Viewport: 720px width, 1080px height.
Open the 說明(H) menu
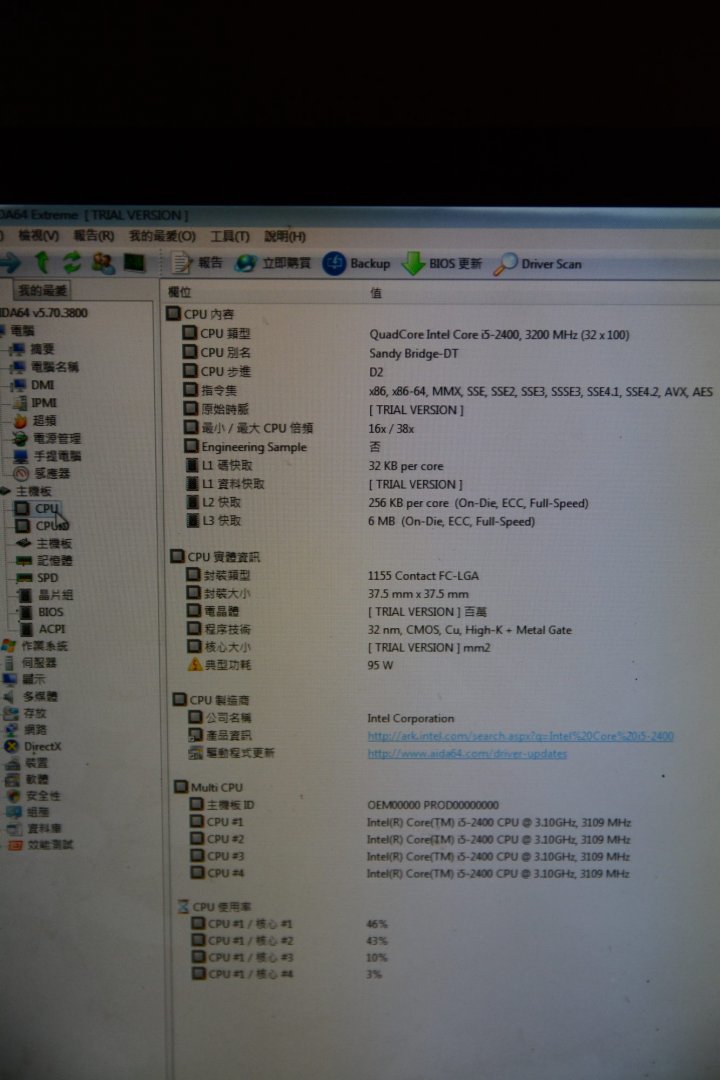tap(285, 236)
